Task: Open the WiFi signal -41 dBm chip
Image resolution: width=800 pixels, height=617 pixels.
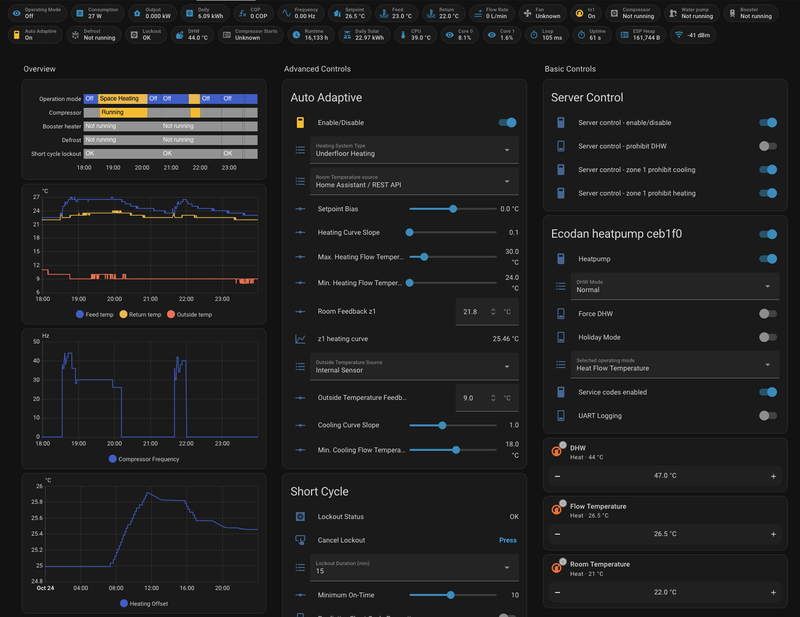Action: (x=693, y=35)
